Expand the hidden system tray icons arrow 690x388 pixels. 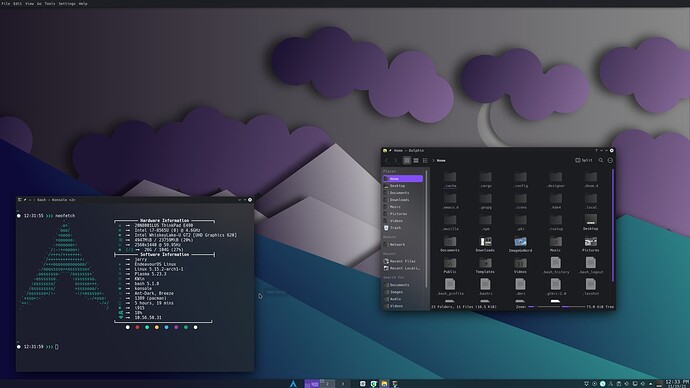click(x=651, y=384)
